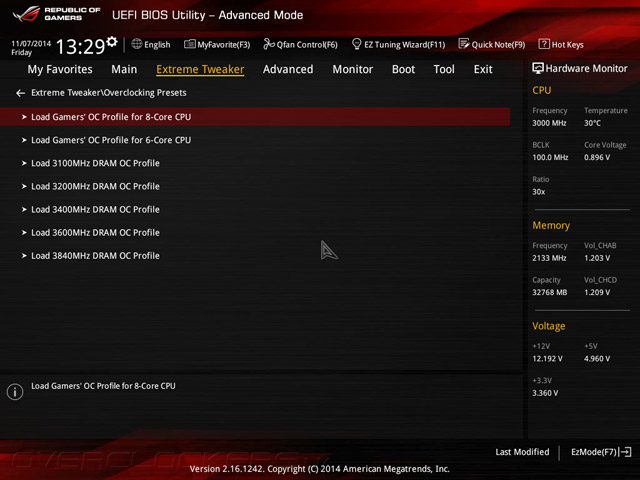Click the EZ Tuning Wizard lightbulb icon
The image size is (640, 480).
coord(356,44)
